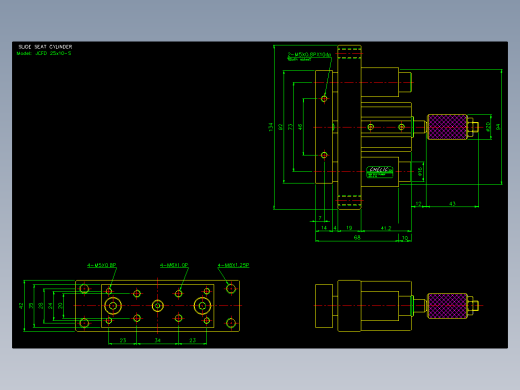Select the purple knurled knob, lower-right view
Image resolution: width=520 pixels, height=390 pixels.
pyautogui.click(x=447, y=306)
